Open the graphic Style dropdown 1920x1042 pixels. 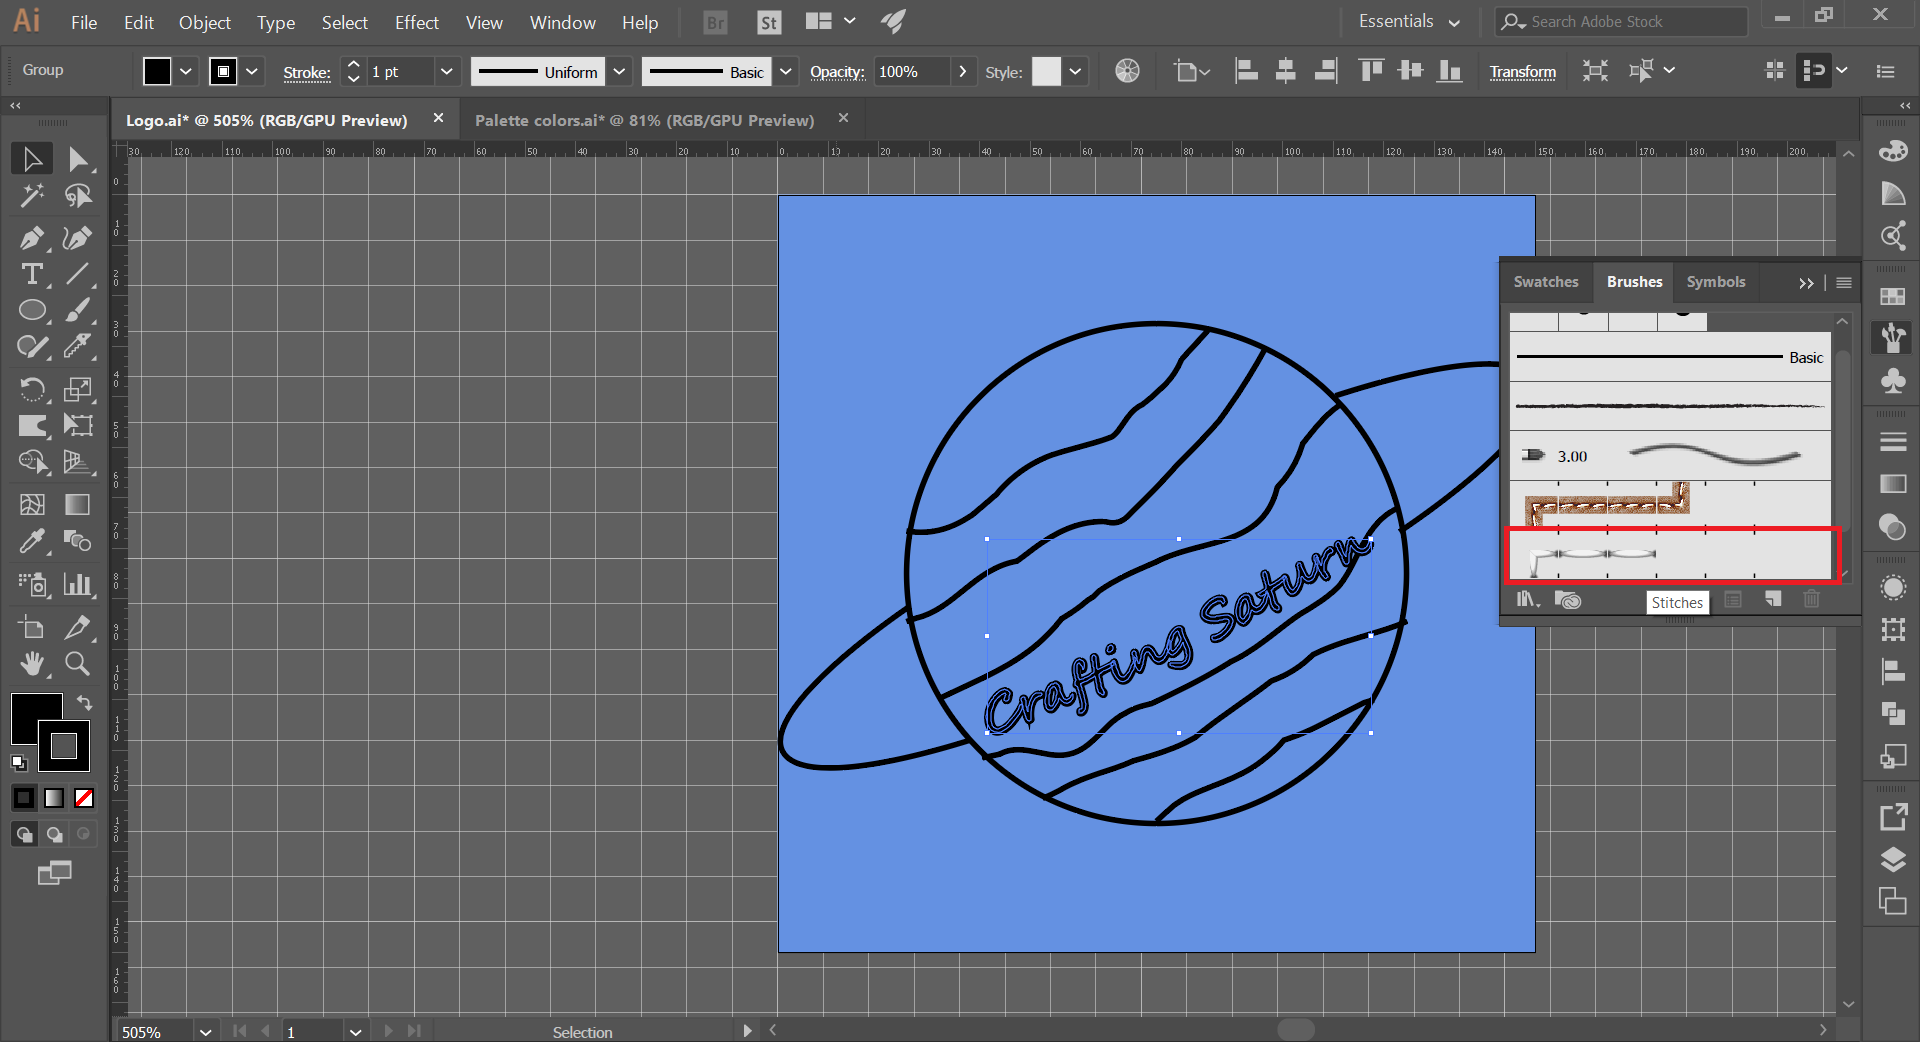click(1075, 71)
